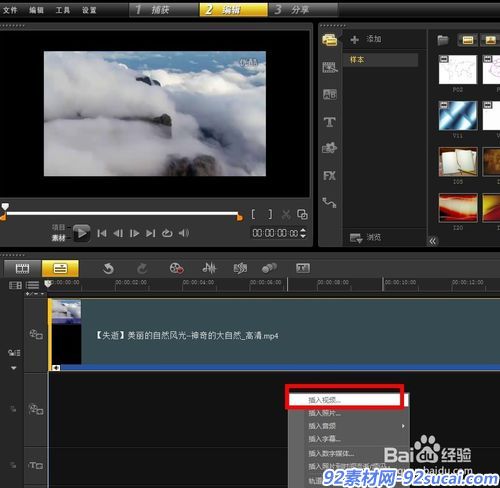Open the Transition library icon
The height and width of the screenshot is (488, 500).
(330, 95)
